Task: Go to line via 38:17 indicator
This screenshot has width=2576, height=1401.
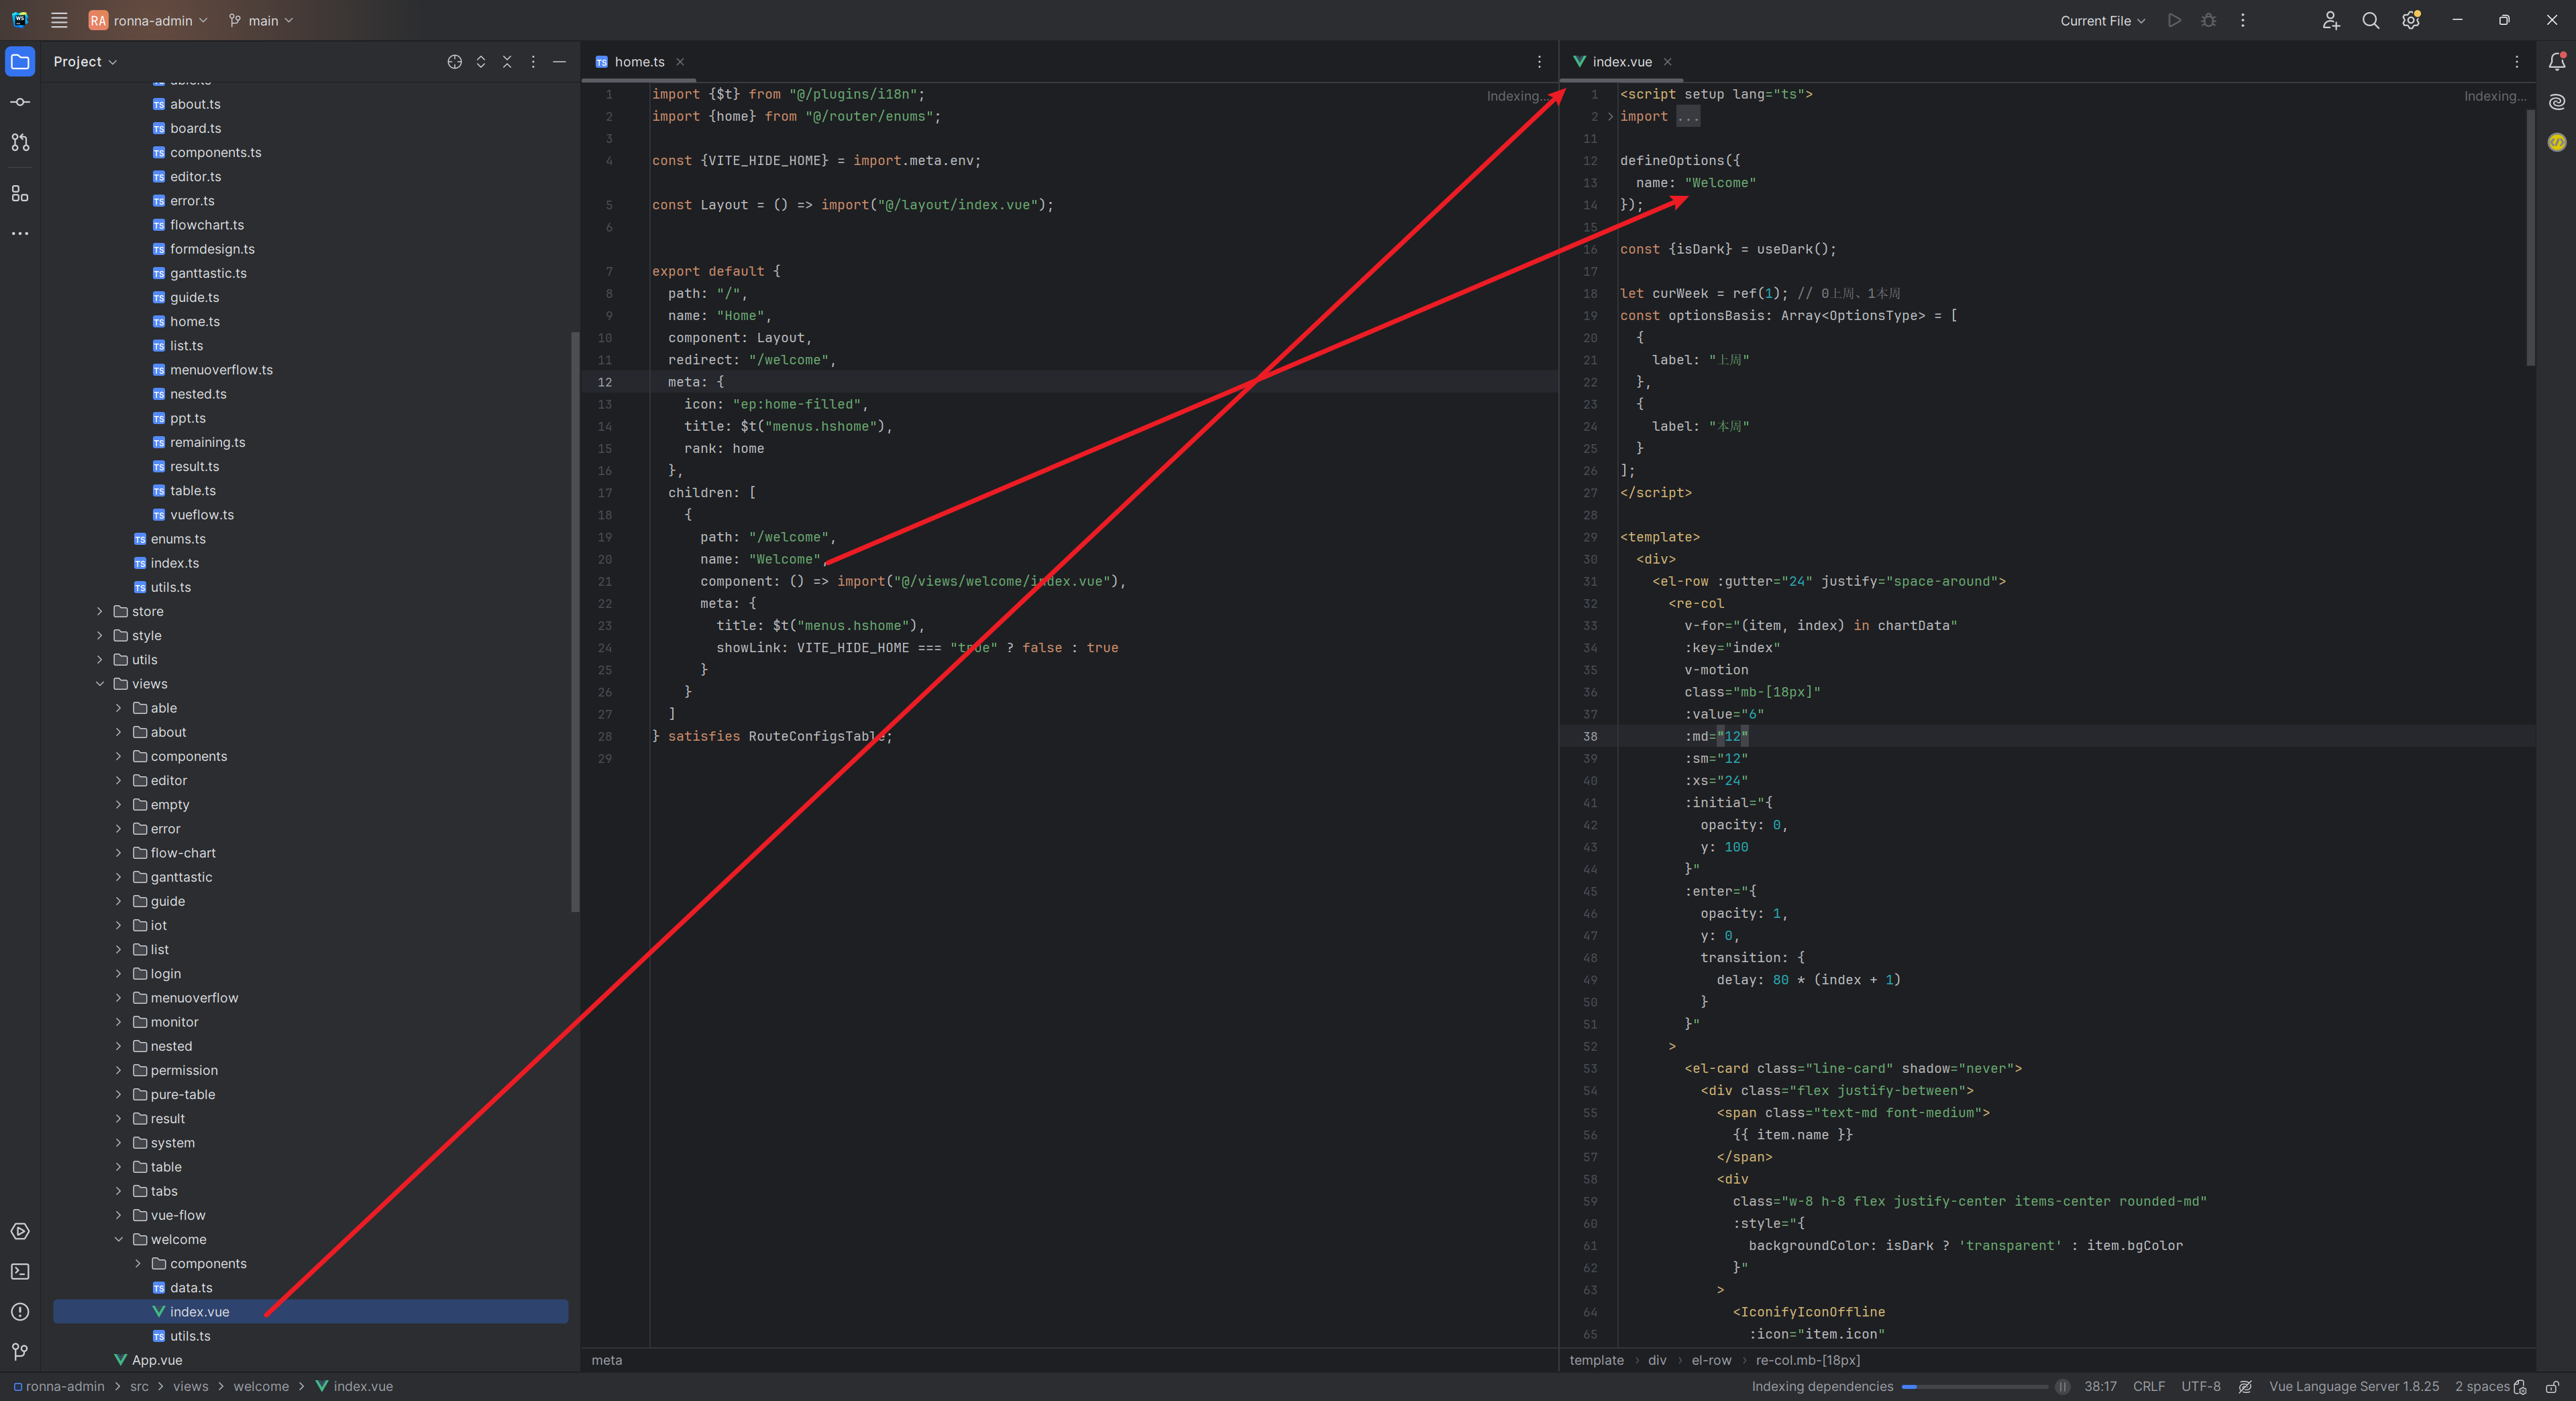Action: (x=2100, y=1386)
